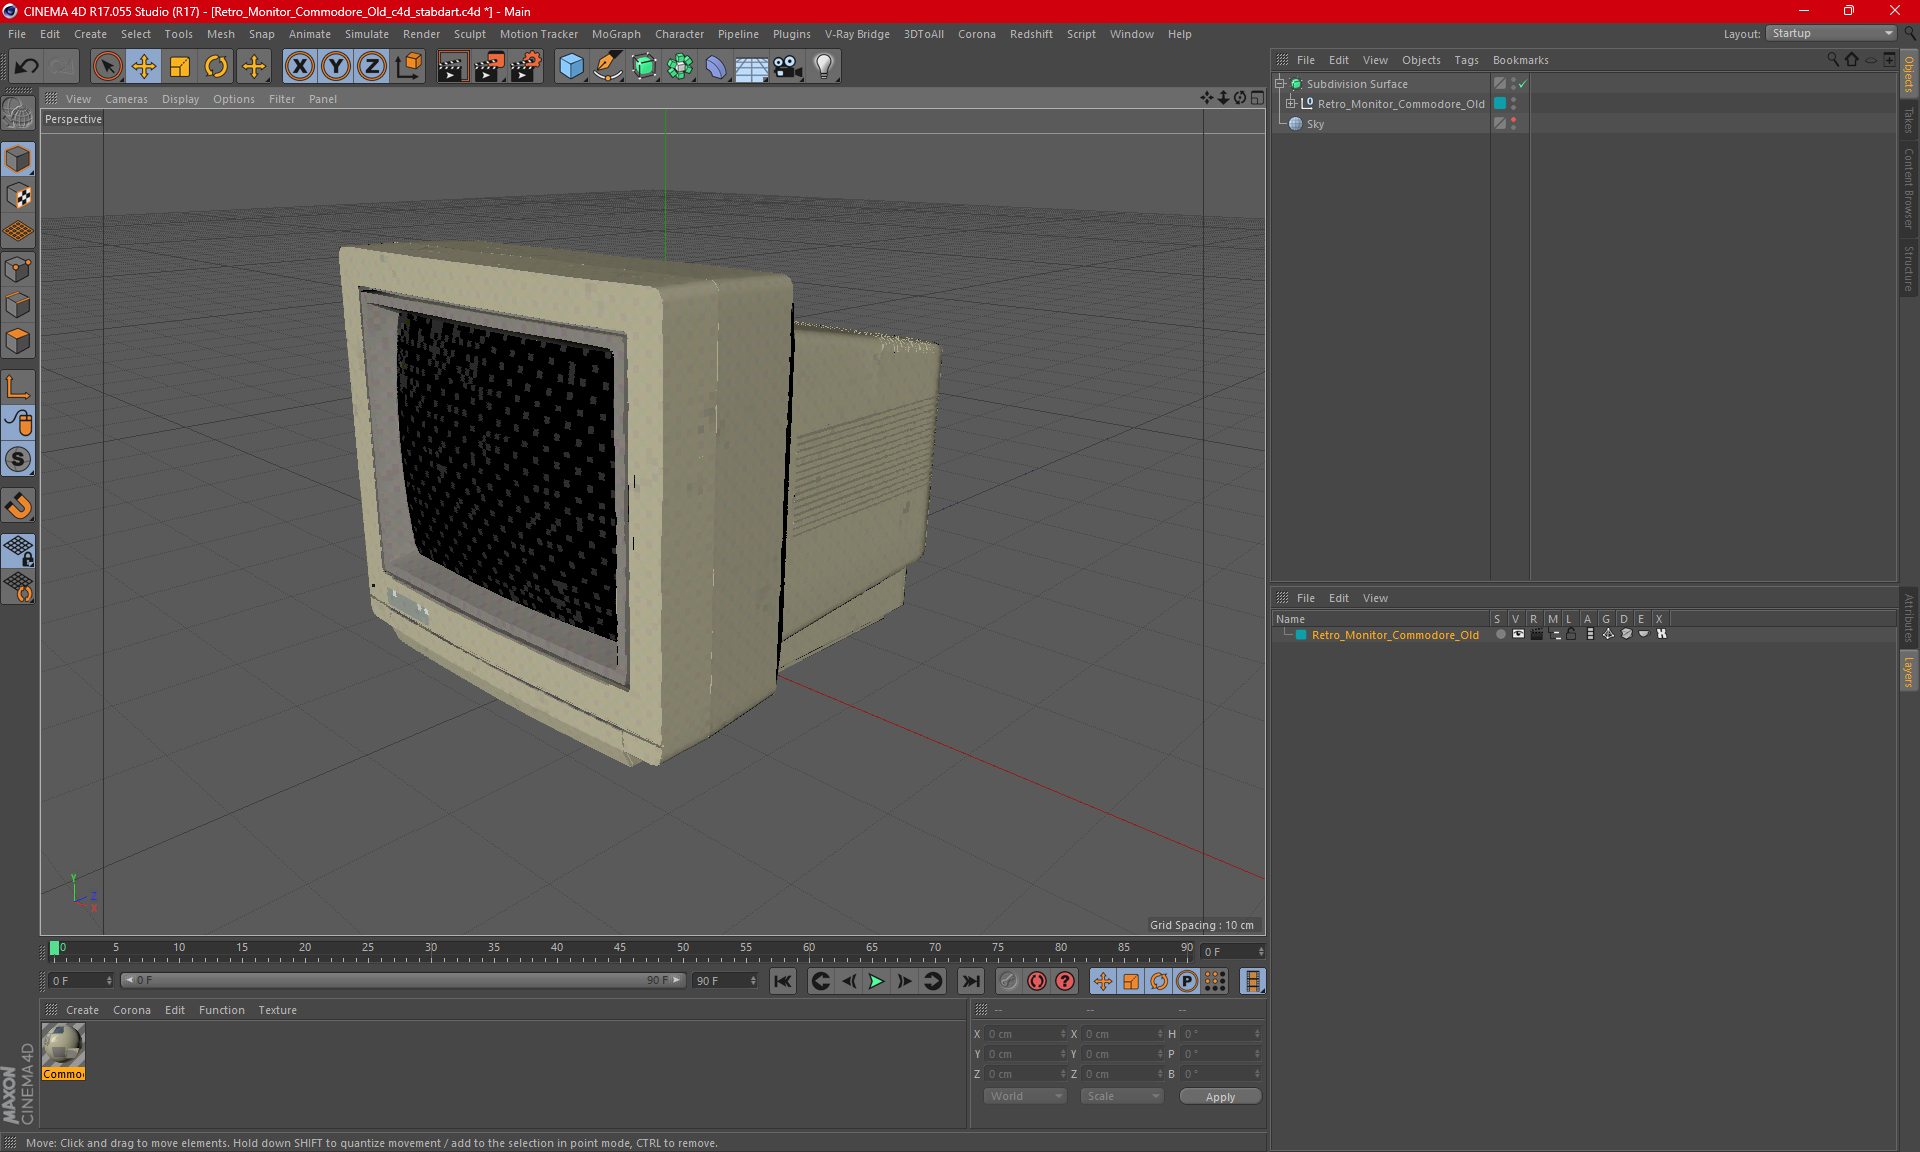1920x1152 pixels.
Task: Click the Undo arrow icon
Action: 27,66
